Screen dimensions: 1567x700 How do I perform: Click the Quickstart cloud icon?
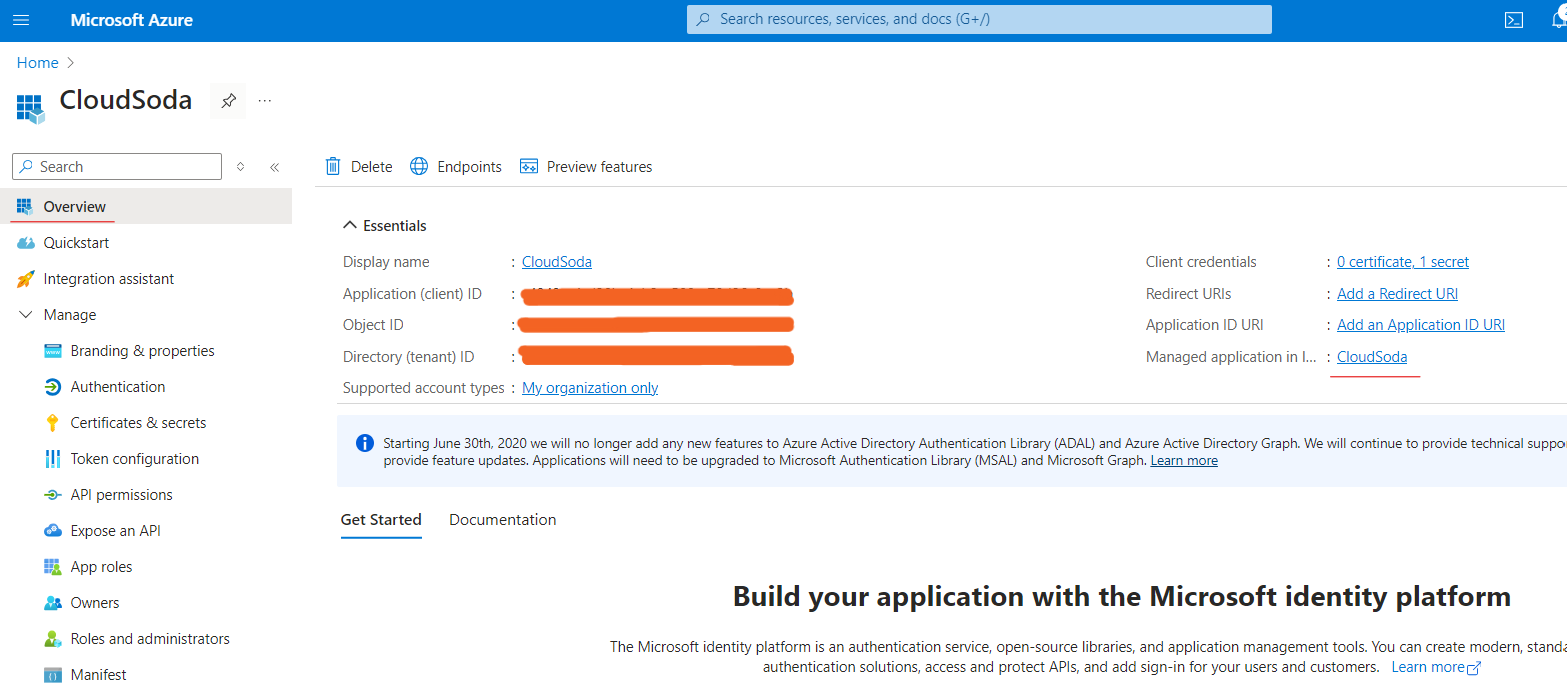click(25, 243)
